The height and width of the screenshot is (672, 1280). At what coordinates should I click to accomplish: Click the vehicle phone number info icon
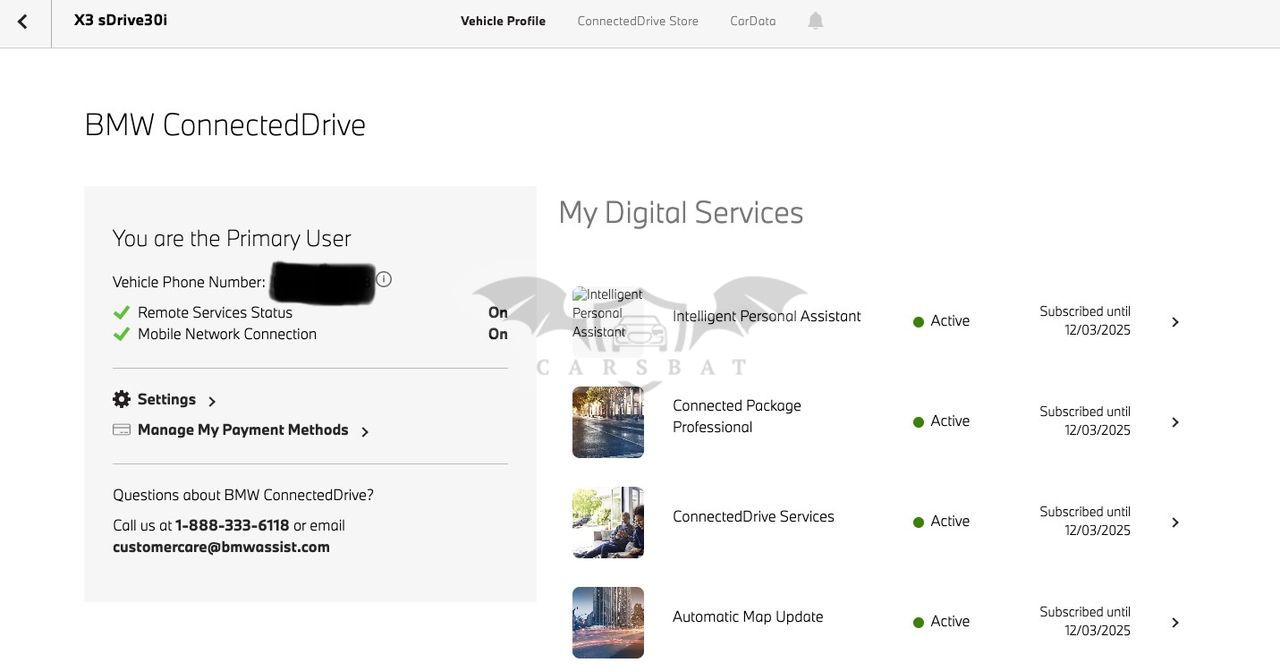tap(384, 279)
